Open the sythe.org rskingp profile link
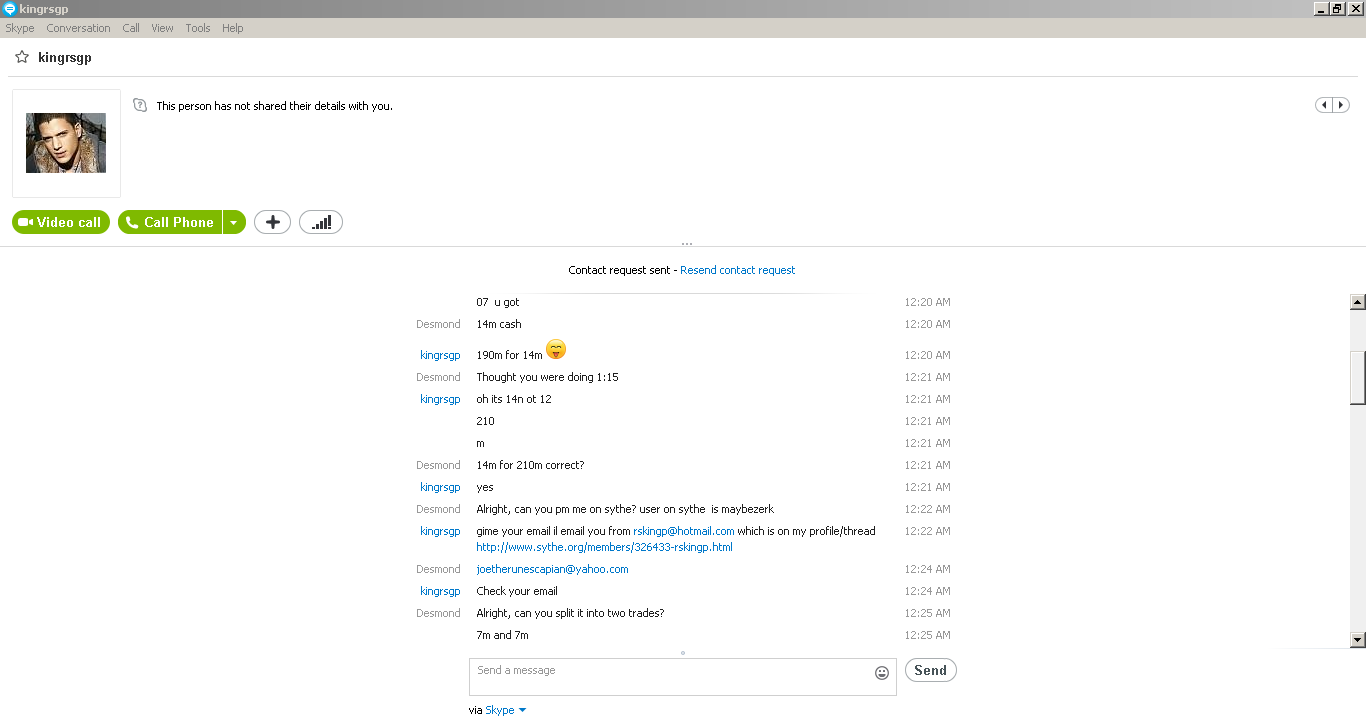Image resolution: width=1366 pixels, height=724 pixels. (x=604, y=547)
